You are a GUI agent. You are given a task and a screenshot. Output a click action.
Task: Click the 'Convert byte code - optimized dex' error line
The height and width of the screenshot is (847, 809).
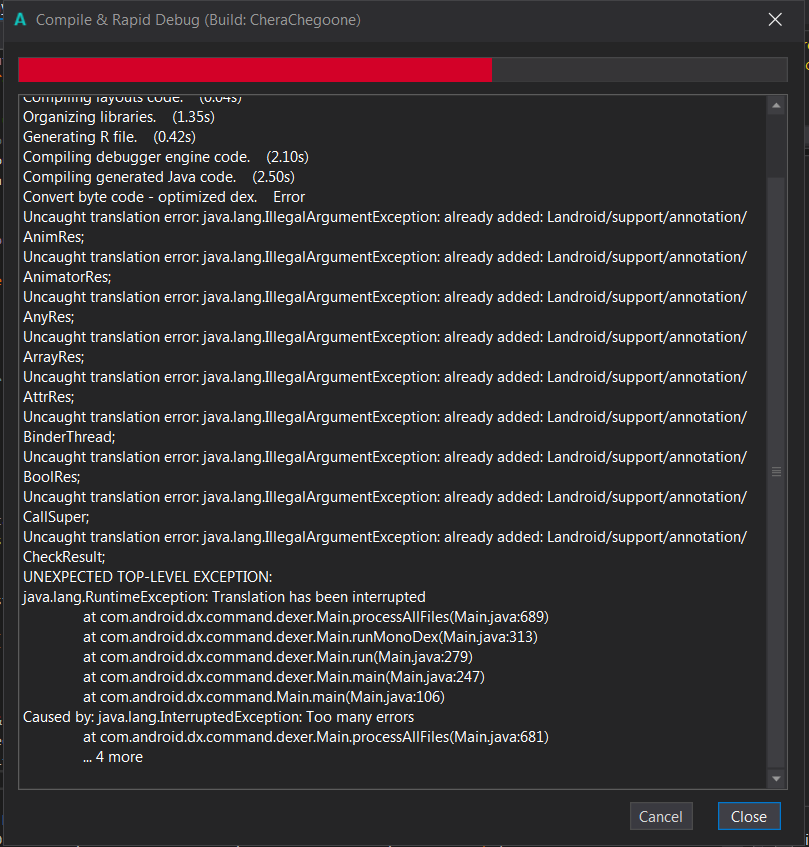coord(163,197)
